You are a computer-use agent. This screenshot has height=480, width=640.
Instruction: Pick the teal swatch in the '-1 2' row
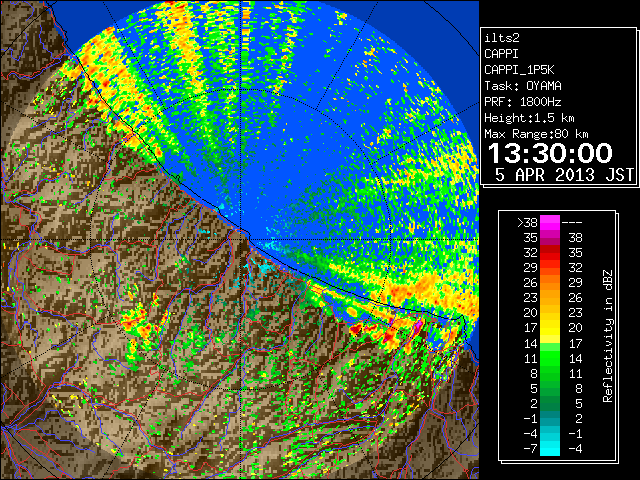coord(550,418)
